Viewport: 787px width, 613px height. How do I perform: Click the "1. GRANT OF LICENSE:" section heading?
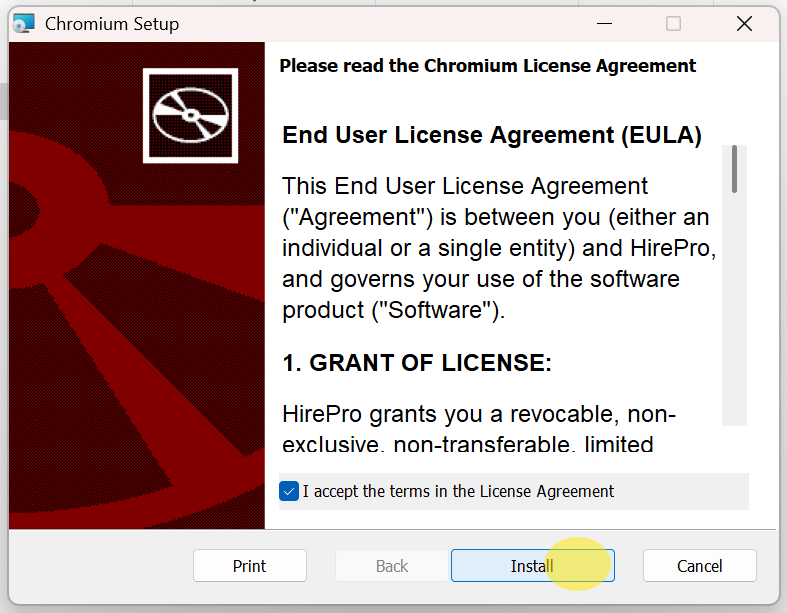[416, 363]
